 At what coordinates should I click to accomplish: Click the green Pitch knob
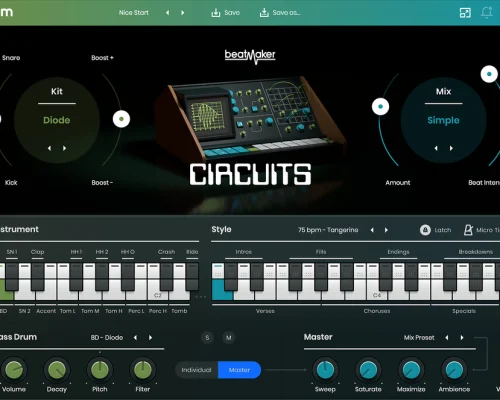[100, 370]
